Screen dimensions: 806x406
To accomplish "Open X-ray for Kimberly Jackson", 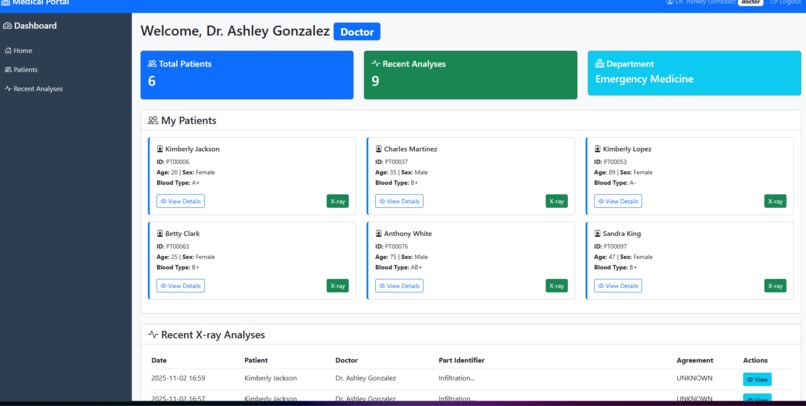I will [338, 201].
